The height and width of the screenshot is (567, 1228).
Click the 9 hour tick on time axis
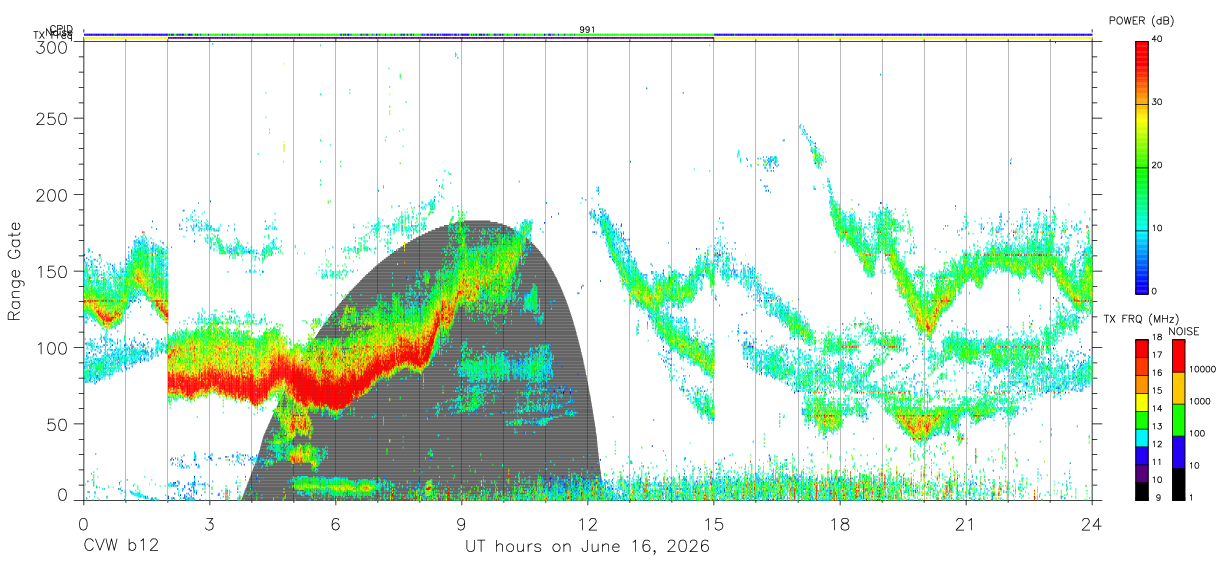(461, 524)
